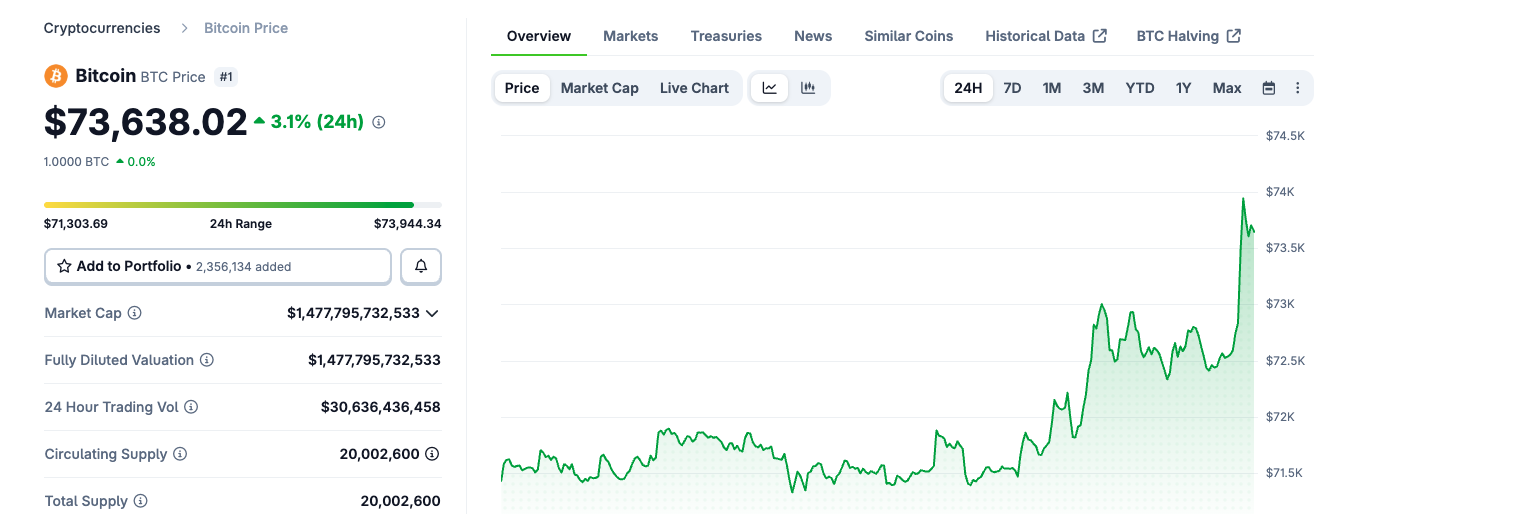The height and width of the screenshot is (514, 1525).
Task: Select the Live Chart toggle
Action: pyautogui.click(x=694, y=88)
